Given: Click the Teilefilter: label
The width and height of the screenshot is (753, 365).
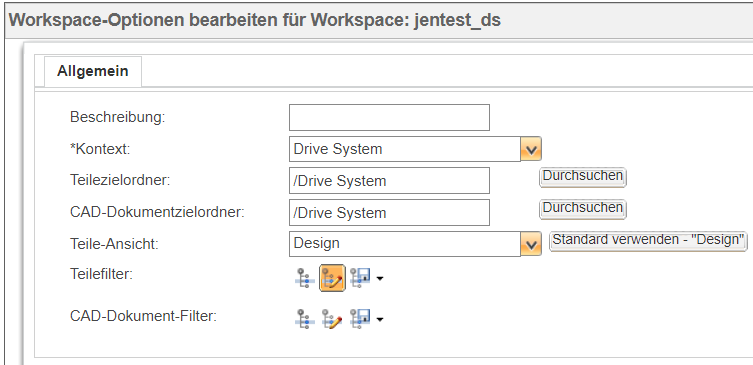Looking at the screenshot, I should tap(101, 274).
